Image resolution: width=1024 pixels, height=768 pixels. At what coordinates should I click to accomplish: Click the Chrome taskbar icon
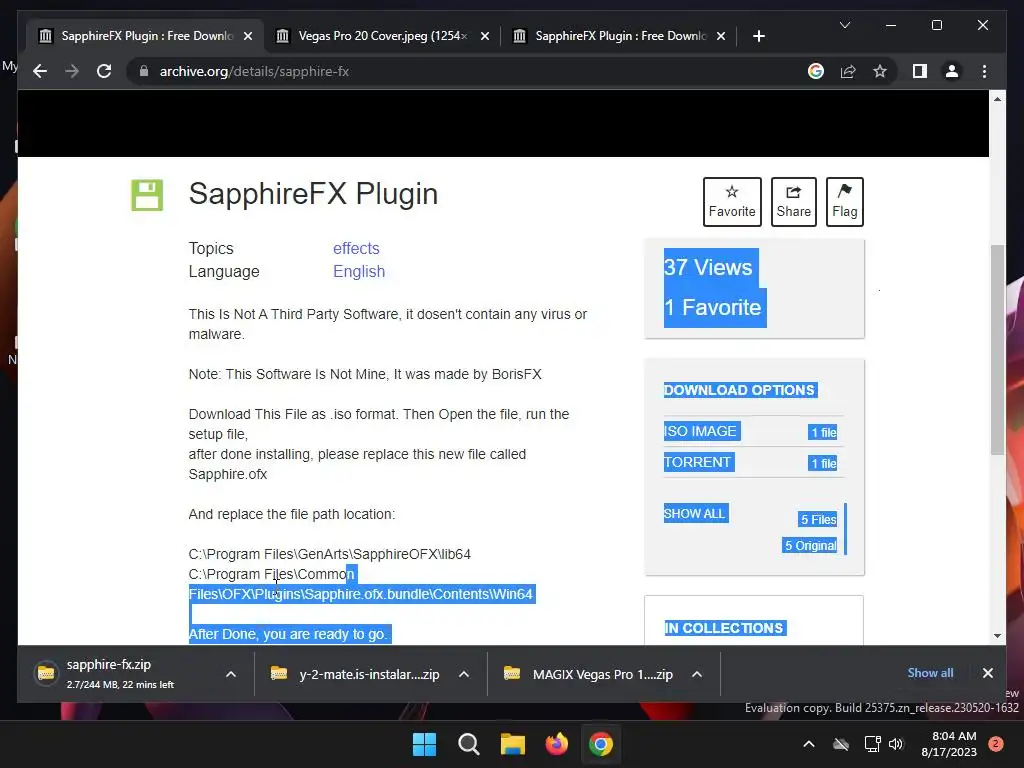[x=601, y=744]
